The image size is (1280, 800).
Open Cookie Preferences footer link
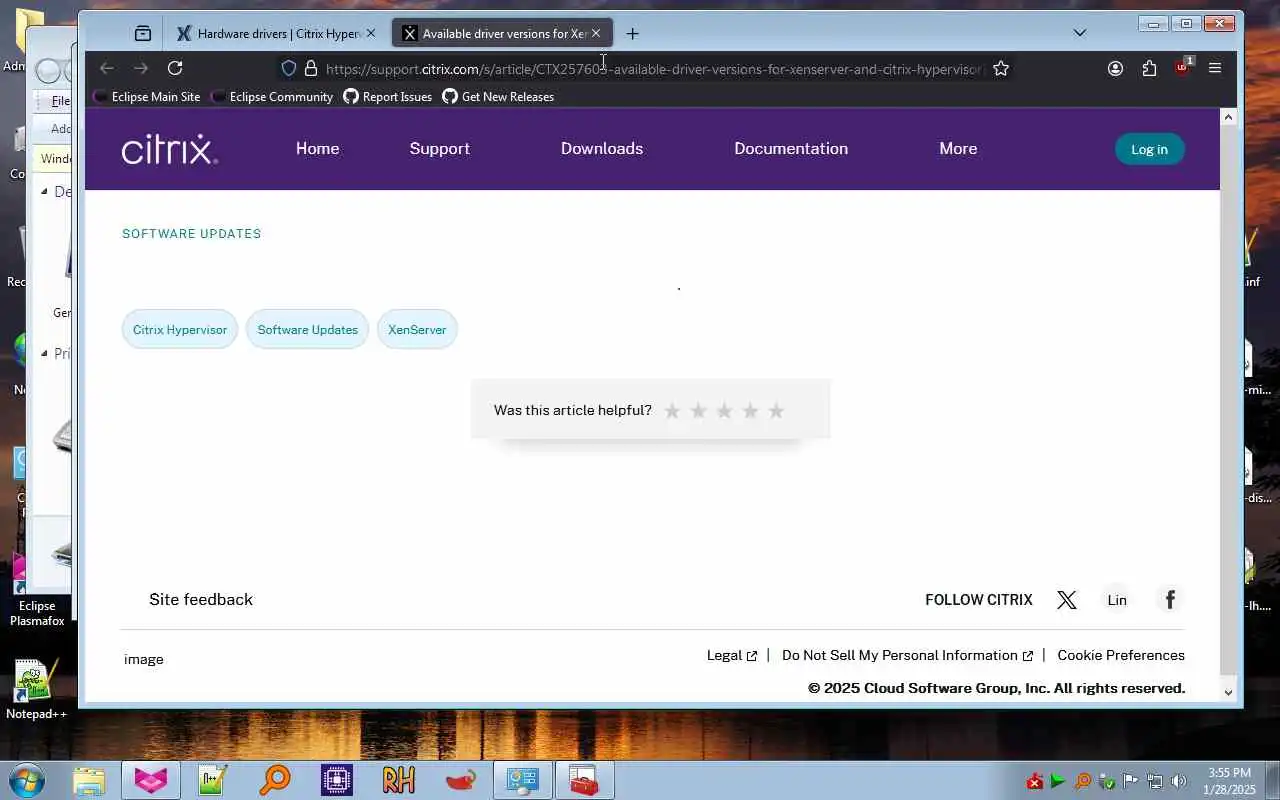tap(1121, 655)
